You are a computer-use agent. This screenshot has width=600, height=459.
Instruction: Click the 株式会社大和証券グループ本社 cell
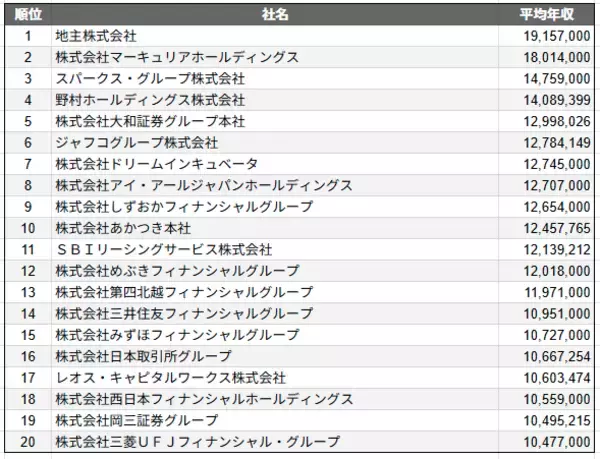click(x=150, y=121)
